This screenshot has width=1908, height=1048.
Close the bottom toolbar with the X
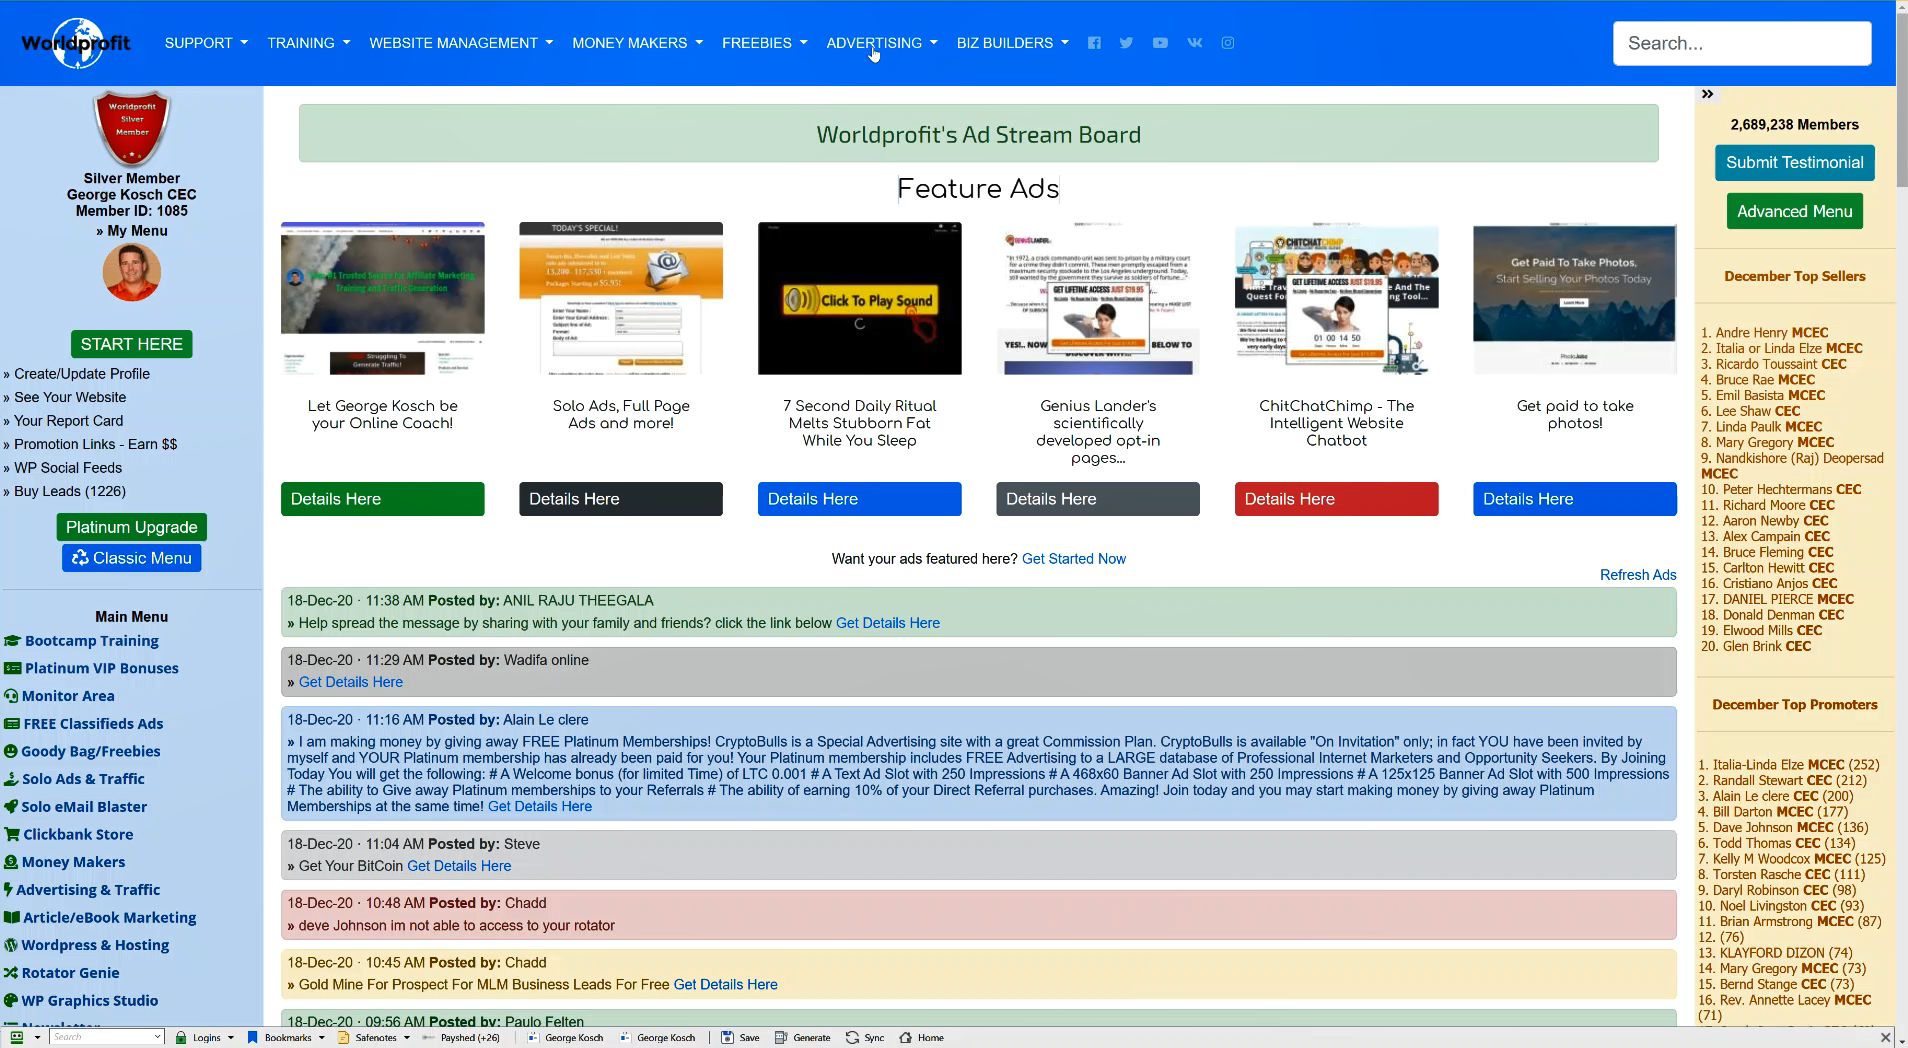click(1885, 1038)
